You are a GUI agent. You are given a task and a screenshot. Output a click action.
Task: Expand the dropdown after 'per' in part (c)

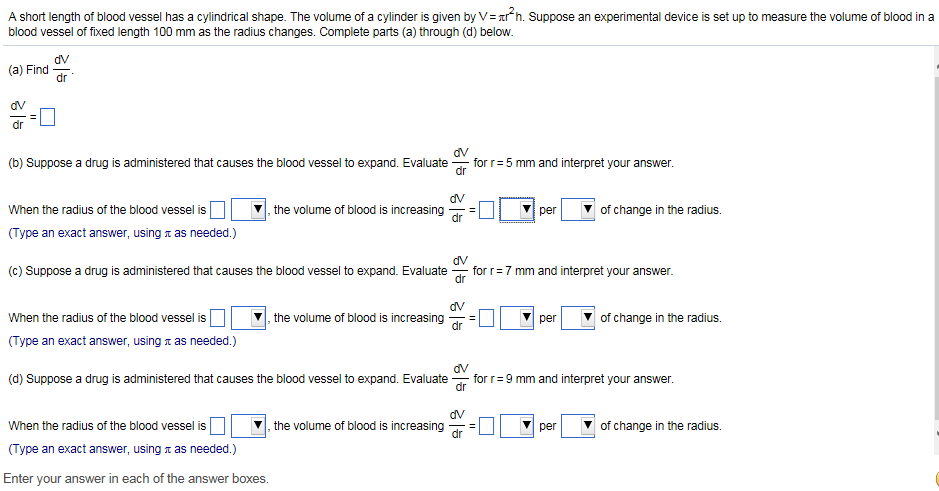578,318
